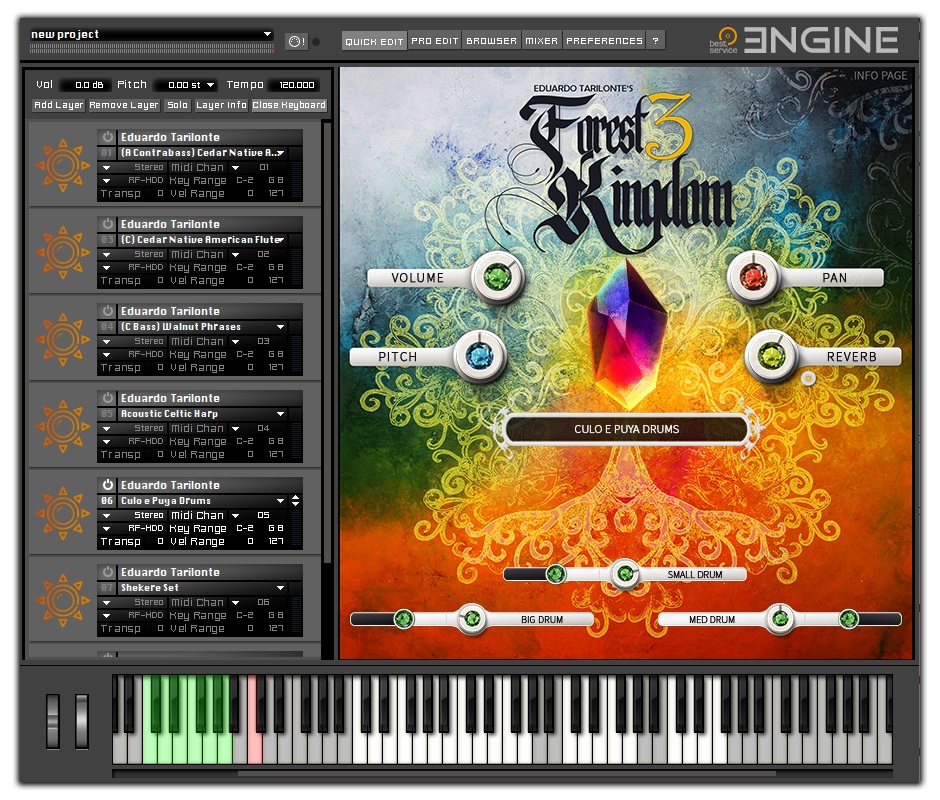
Task: Click sun icon of Walnut Phrases layer
Action: 62,339
